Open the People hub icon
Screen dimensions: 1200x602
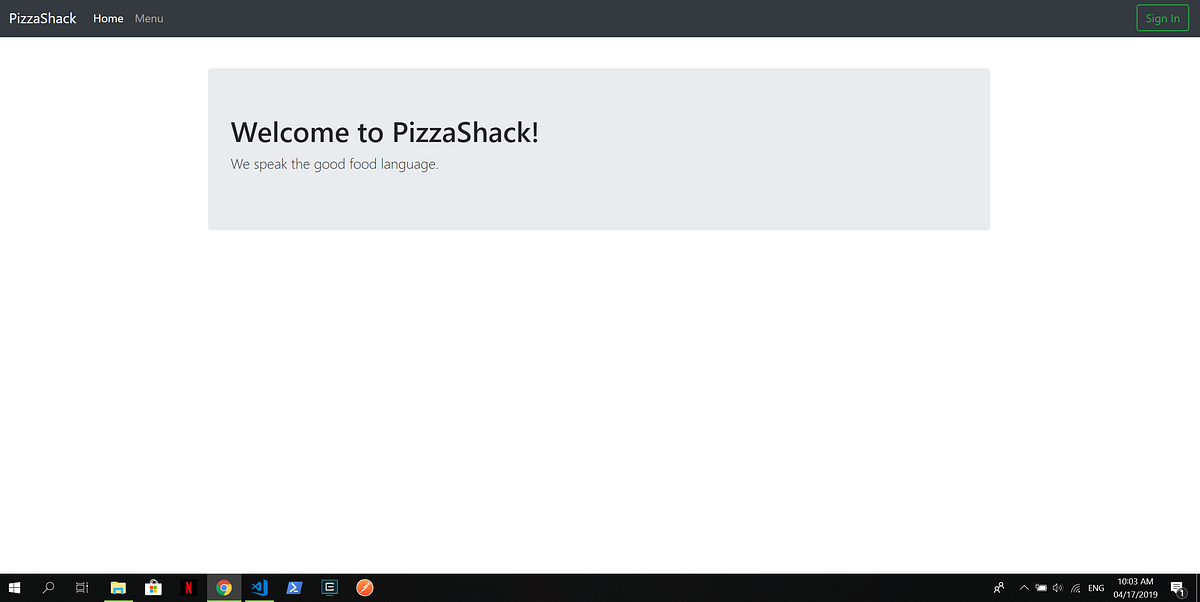coord(998,588)
